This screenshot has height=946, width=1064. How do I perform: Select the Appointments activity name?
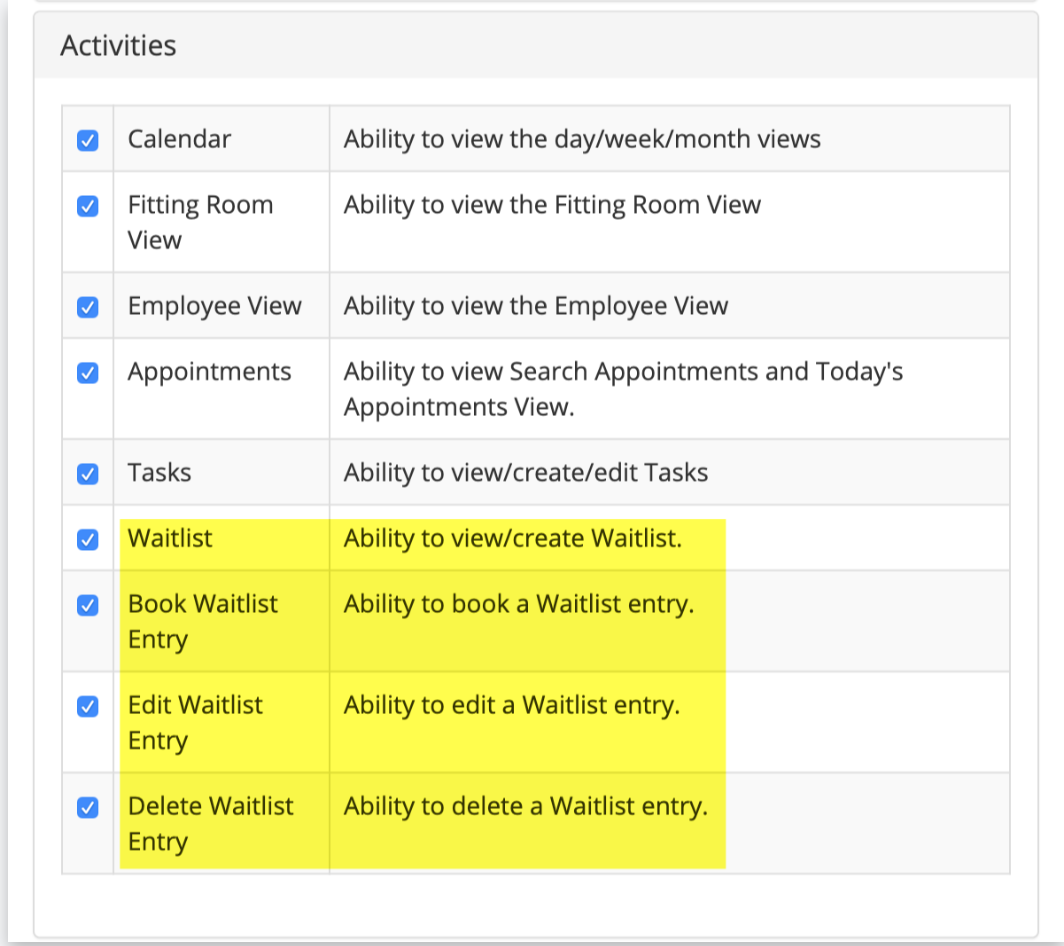209,372
